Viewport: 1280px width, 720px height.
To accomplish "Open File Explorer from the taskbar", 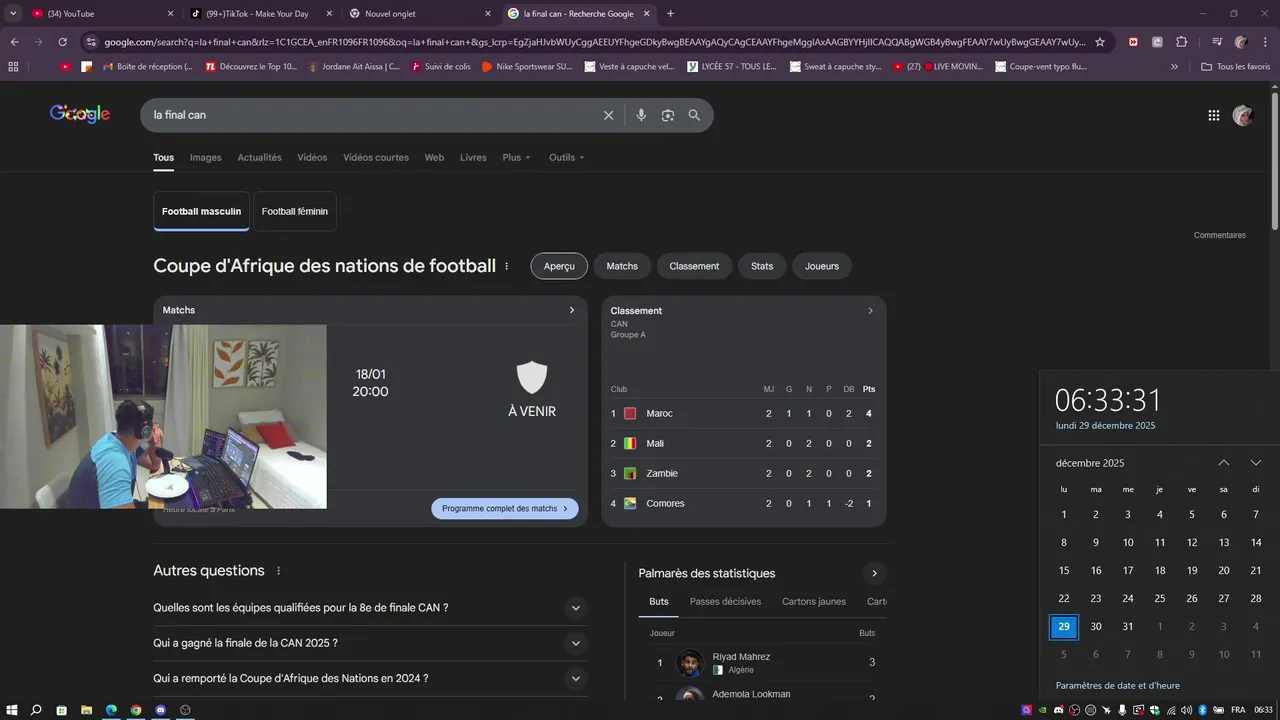I will [x=86, y=710].
